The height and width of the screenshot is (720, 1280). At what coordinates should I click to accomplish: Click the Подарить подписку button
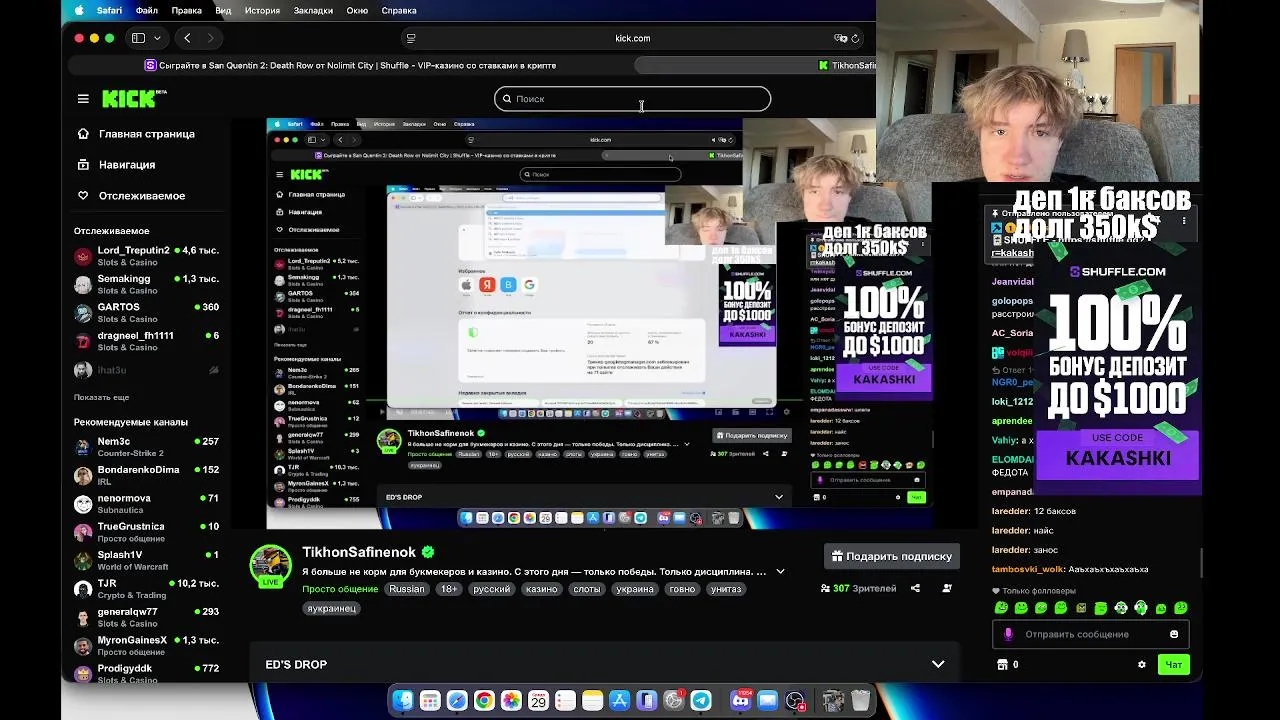pyautogui.click(x=891, y=556)
